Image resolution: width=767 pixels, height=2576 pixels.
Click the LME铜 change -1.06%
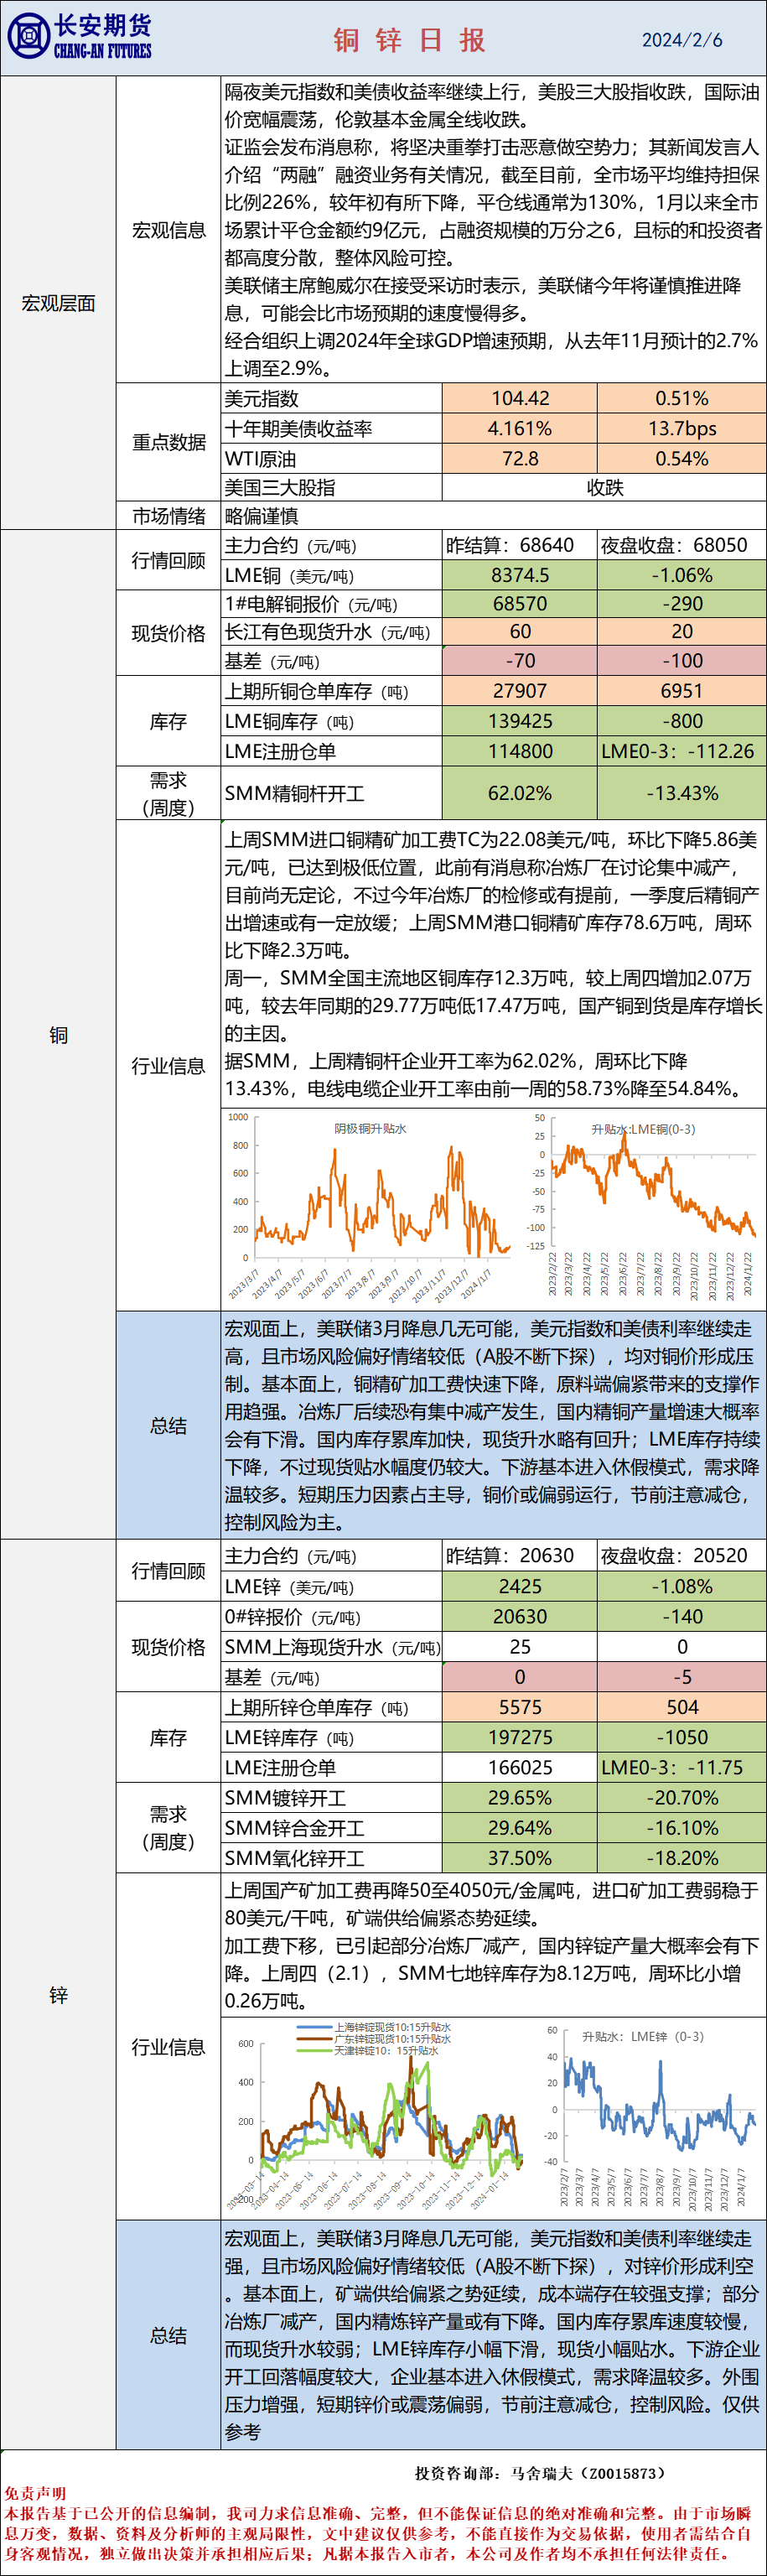click(682, 575)
